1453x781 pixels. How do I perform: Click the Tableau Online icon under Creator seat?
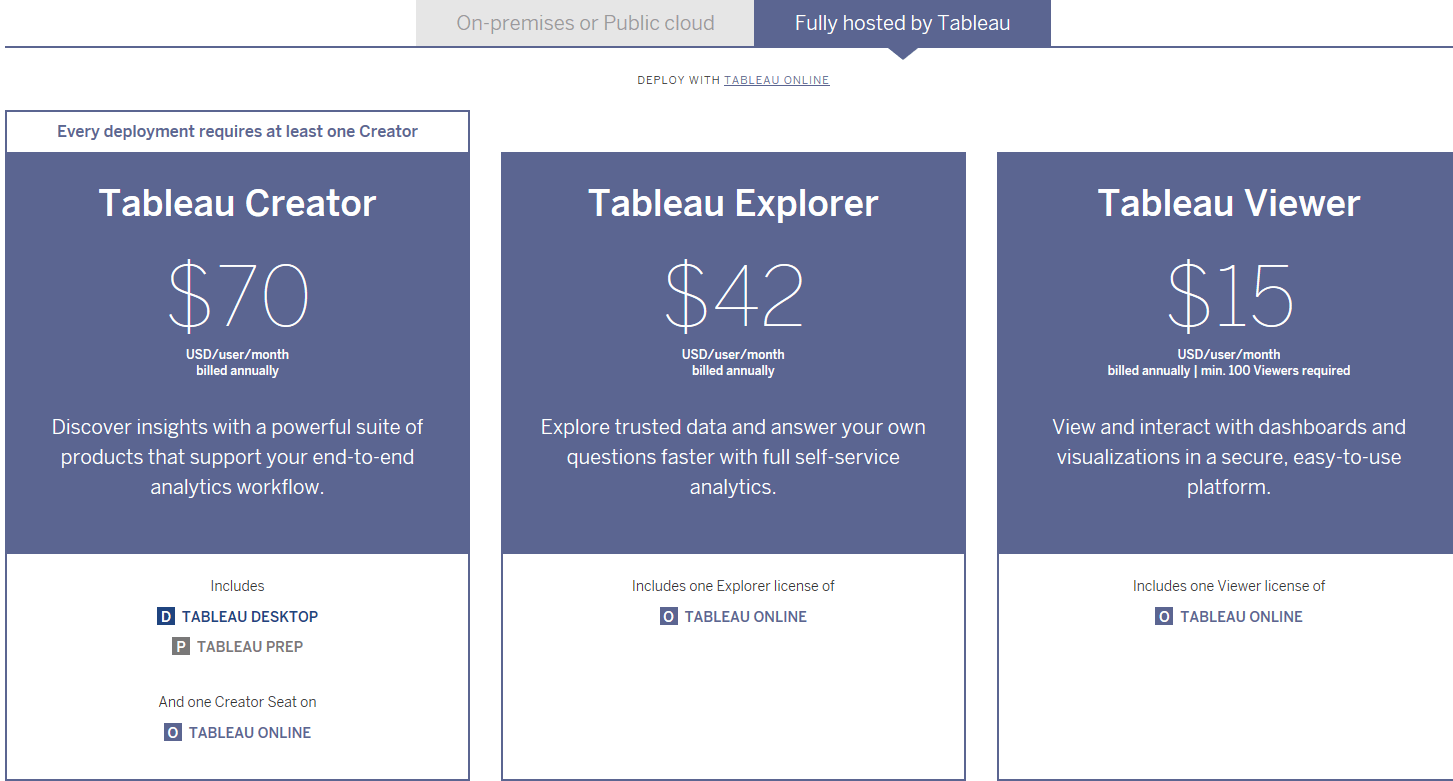click(171, 732)
